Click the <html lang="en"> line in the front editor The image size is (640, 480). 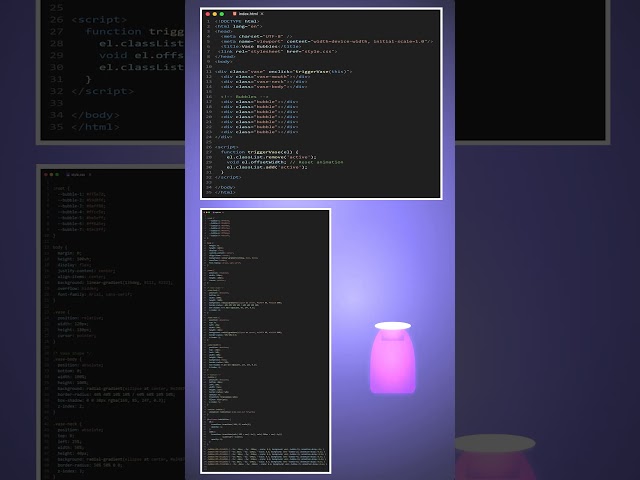pos(238,26)
